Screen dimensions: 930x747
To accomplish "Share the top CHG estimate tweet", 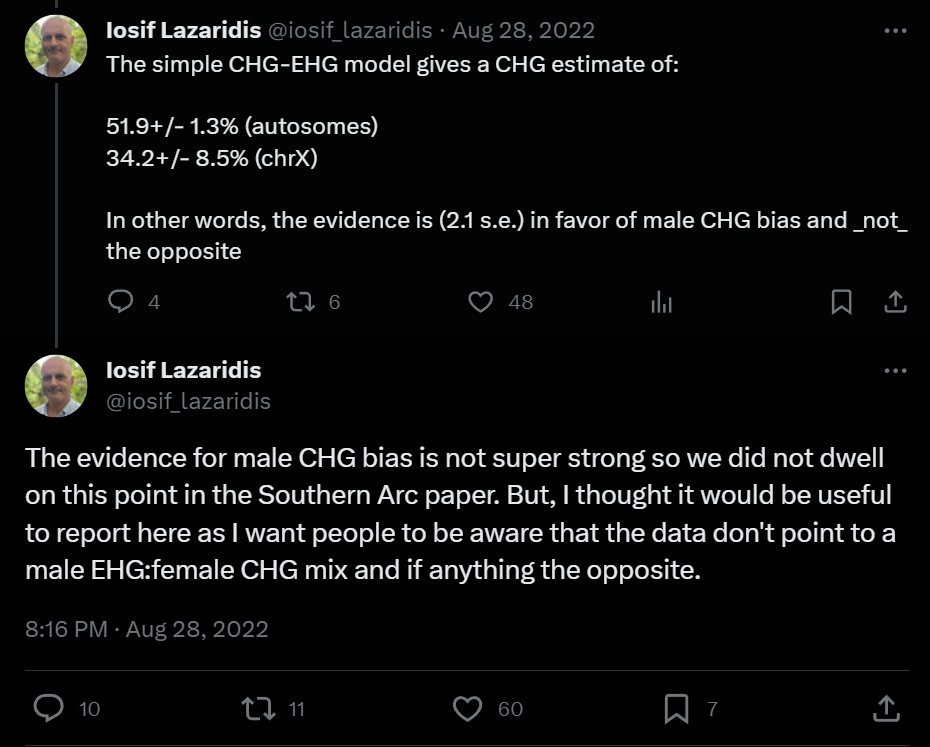I will (896, 301).
